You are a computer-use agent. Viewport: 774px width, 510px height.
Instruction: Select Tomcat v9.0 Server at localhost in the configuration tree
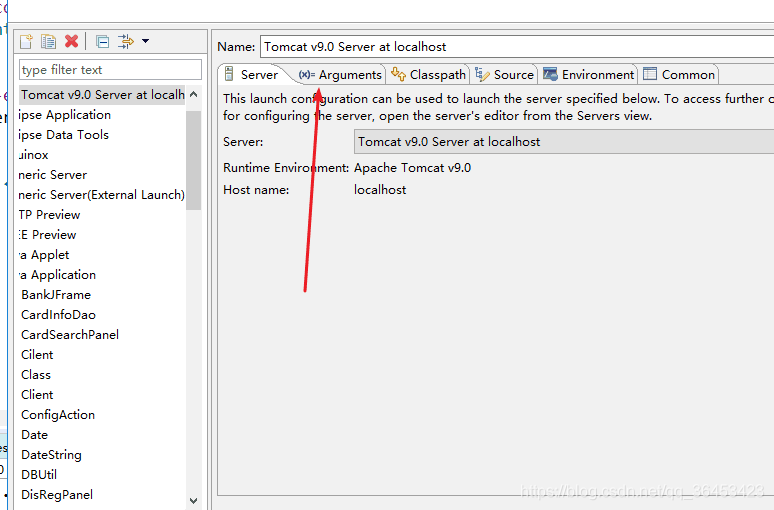[x=102, y=95]
